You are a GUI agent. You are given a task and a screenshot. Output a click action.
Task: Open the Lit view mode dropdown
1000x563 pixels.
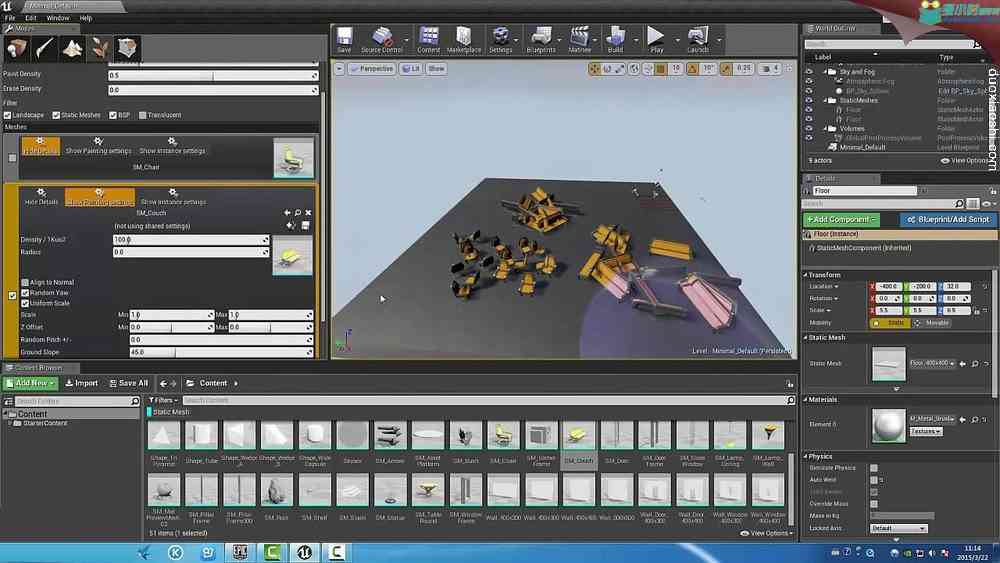411,69
